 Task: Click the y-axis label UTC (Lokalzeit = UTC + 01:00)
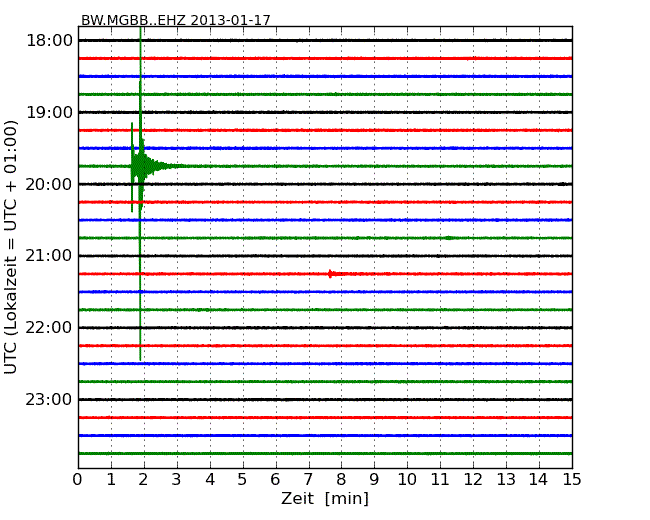pos(11,247)
